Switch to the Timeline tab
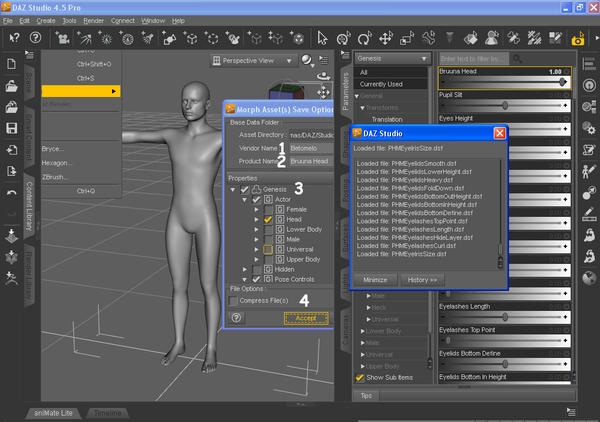This screenshot has height=422, width=600. click(105, 411)
